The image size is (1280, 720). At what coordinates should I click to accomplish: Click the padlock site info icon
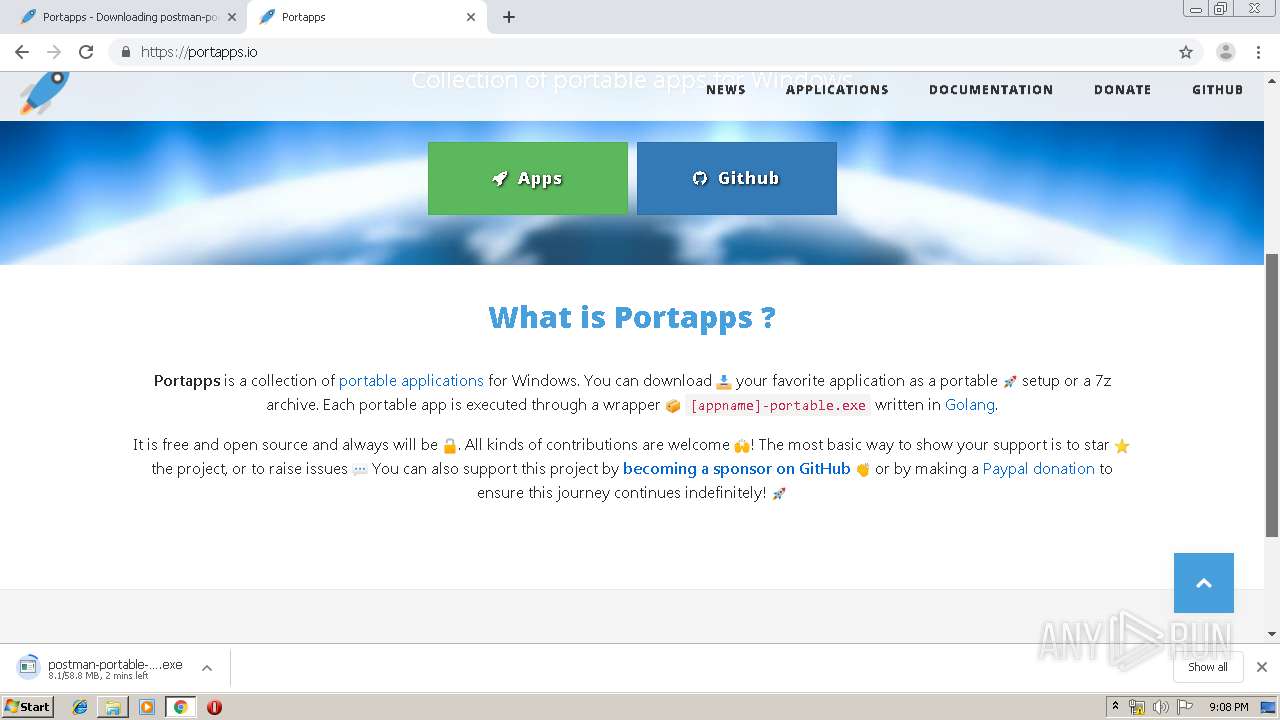125,52
